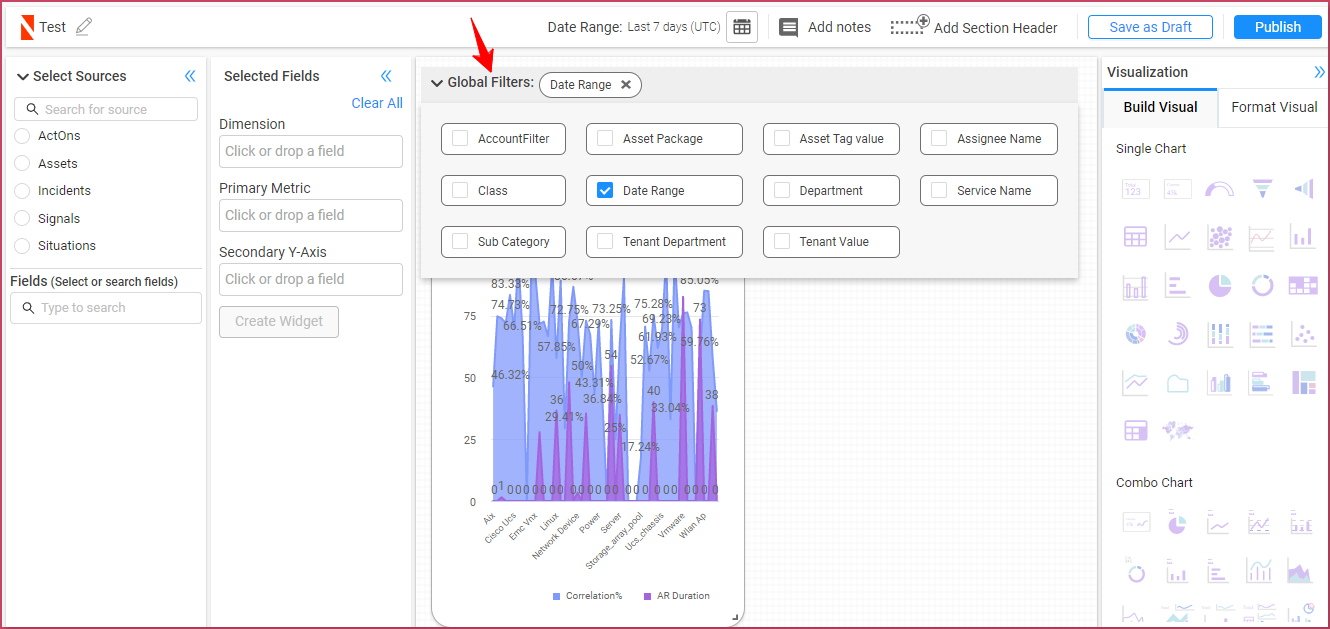Click the Create Widget button
The height and width of the screenshot is (629, 1330).
coord(279,321)
